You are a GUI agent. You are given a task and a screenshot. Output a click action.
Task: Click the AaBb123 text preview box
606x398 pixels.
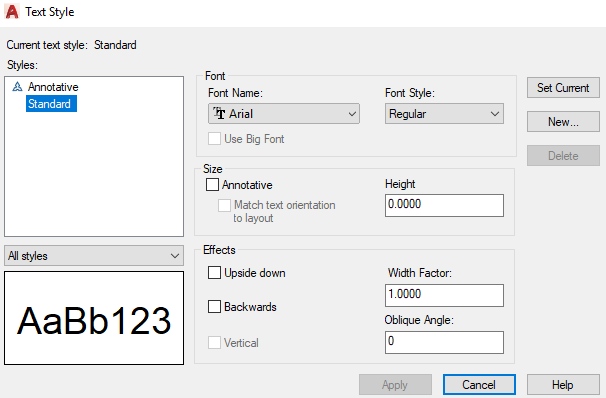(x=94, y=318)
